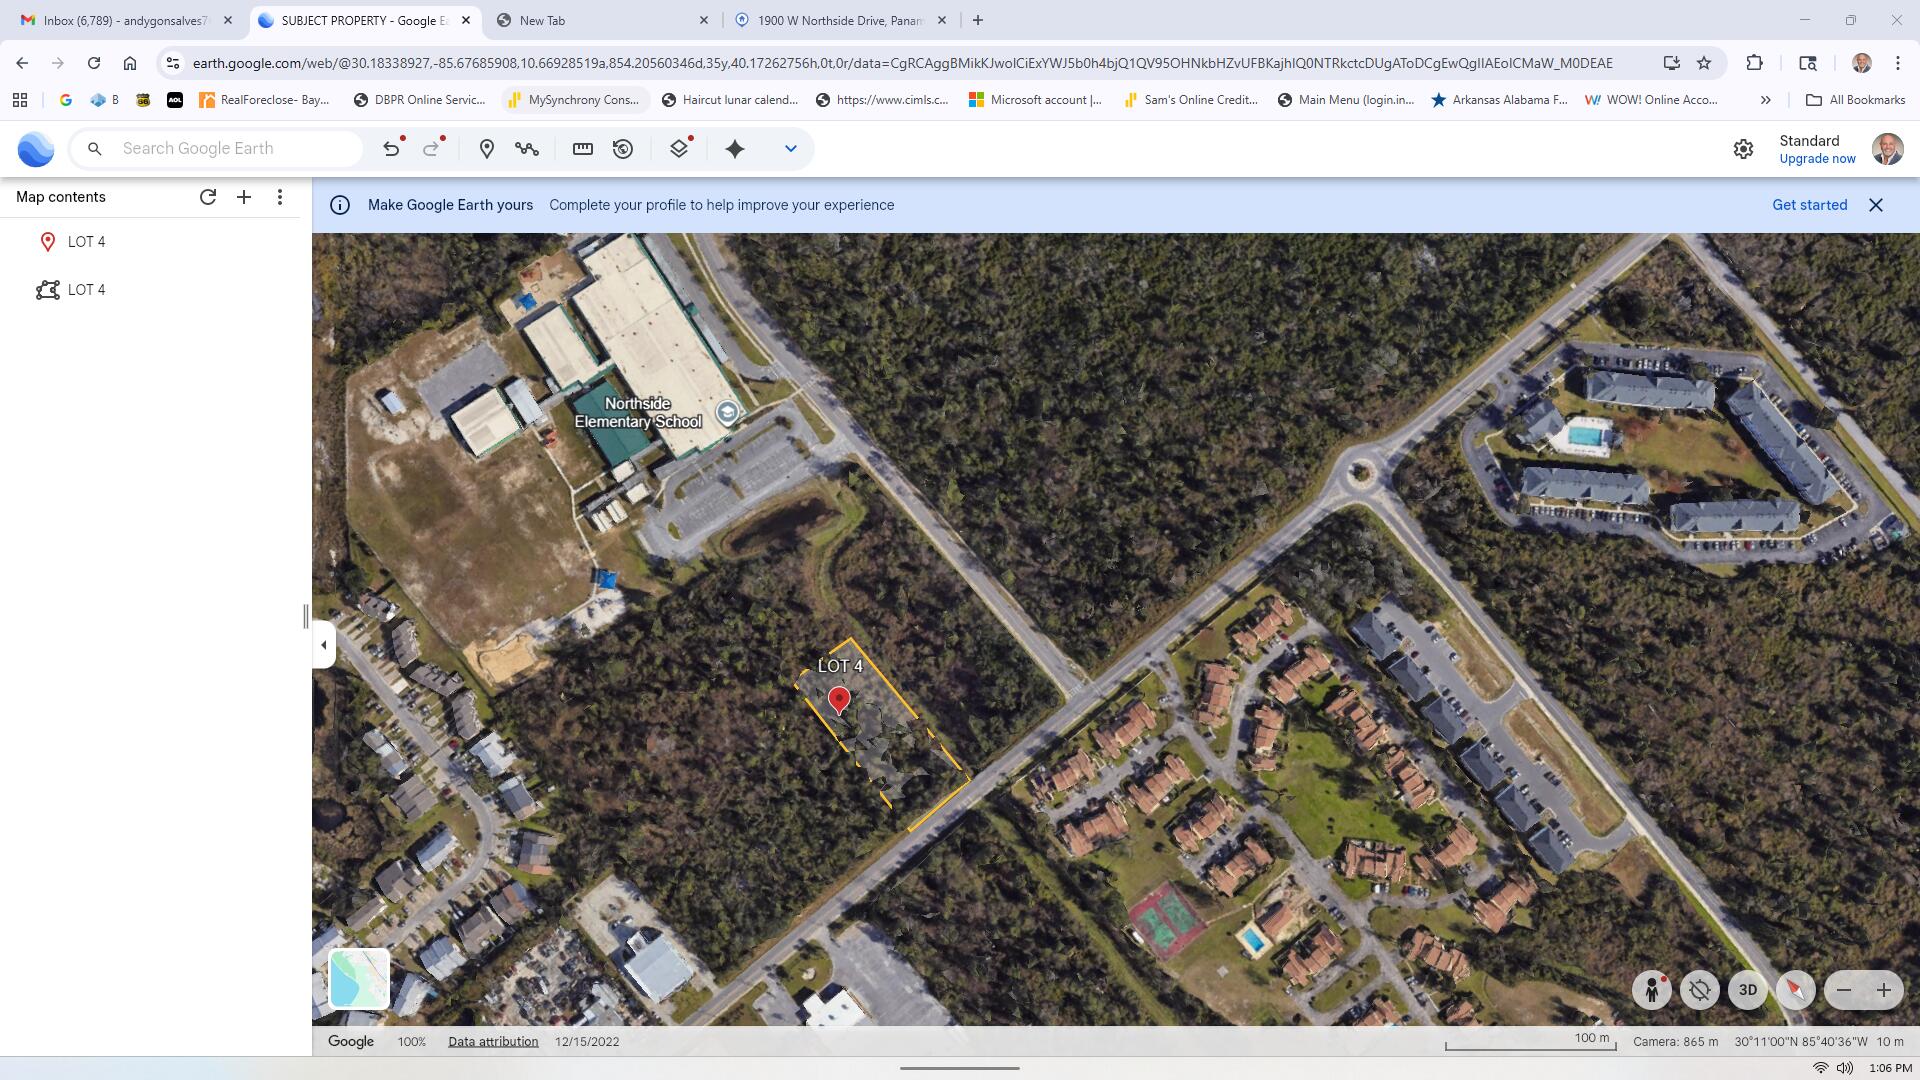Click the Northside Elementary School marker

pos(727,412)
